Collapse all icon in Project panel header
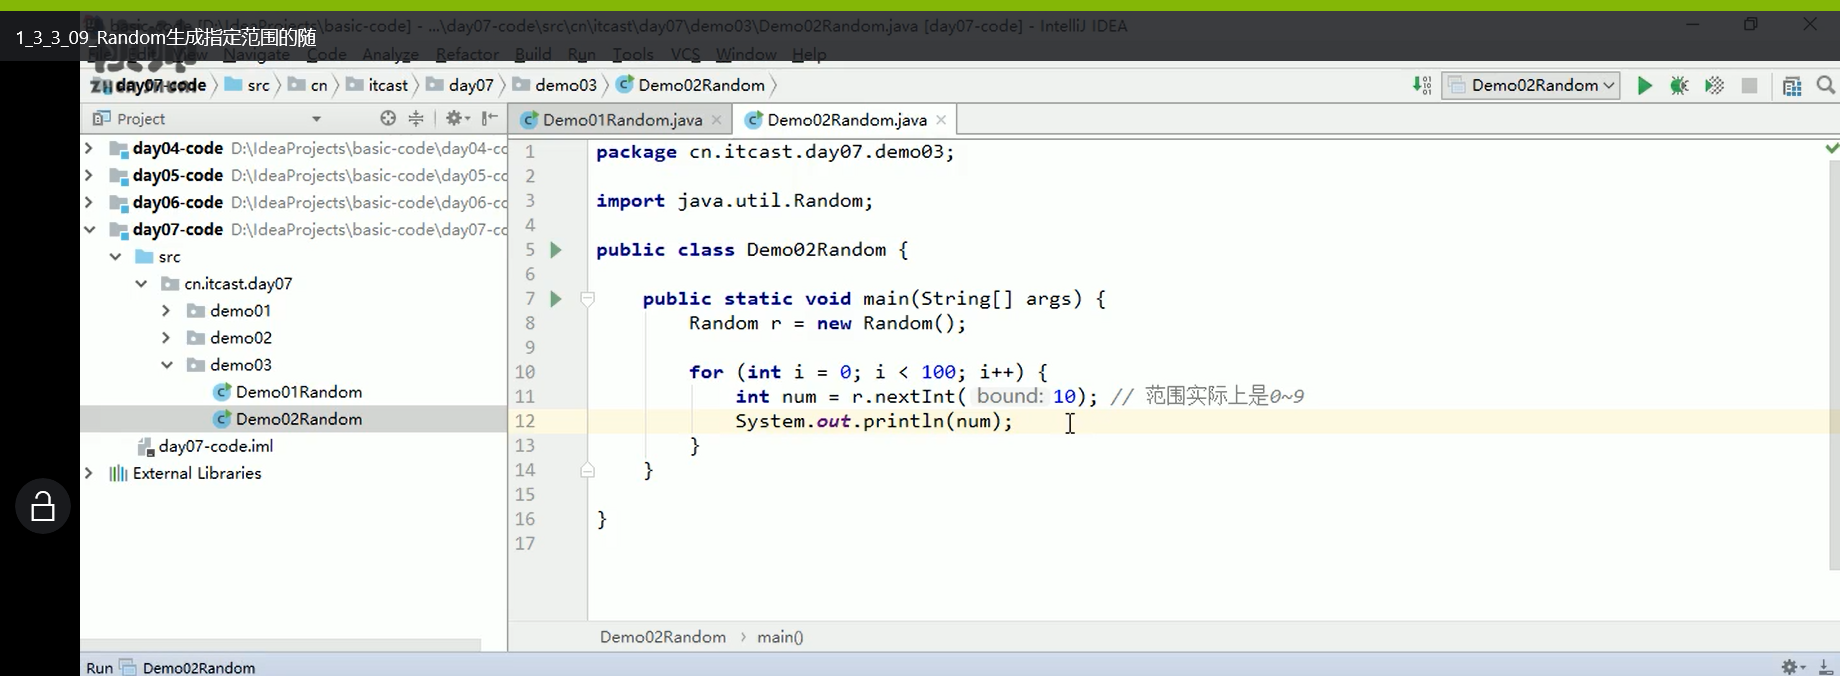 pos(416,118)
